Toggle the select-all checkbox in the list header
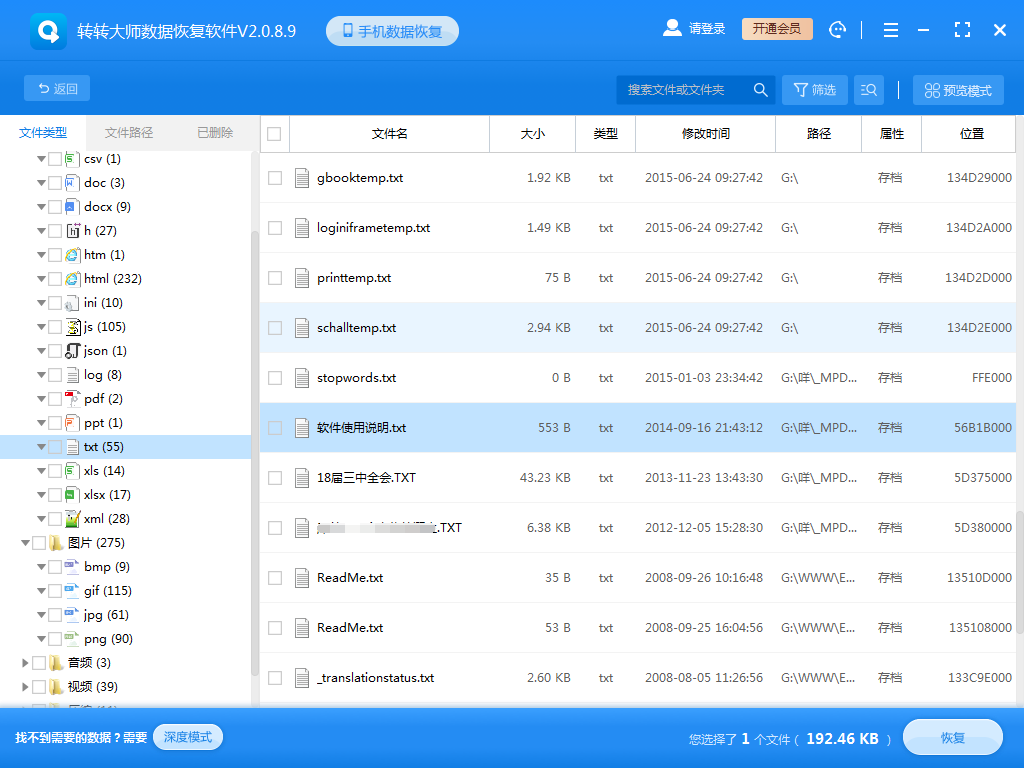This screenshot has width=1024, height=768. pos(274,133)
